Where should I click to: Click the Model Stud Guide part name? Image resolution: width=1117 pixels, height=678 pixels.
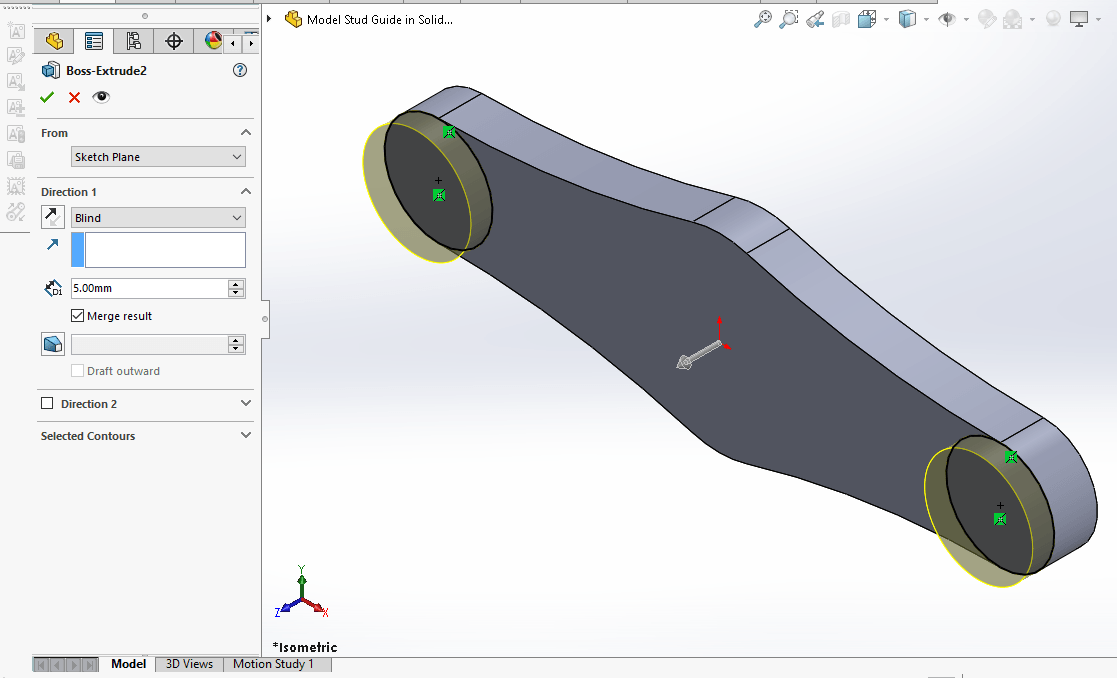[379, 20]
